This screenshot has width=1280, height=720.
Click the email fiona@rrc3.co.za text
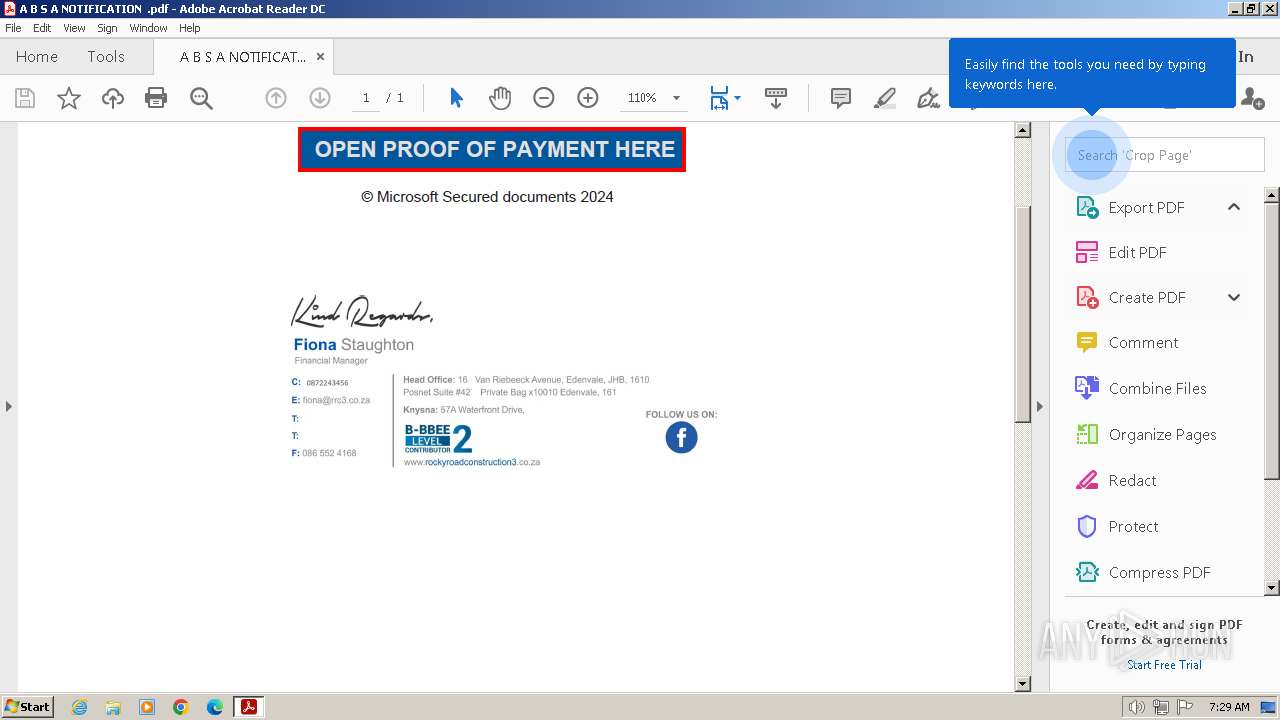tap(336, 400)
